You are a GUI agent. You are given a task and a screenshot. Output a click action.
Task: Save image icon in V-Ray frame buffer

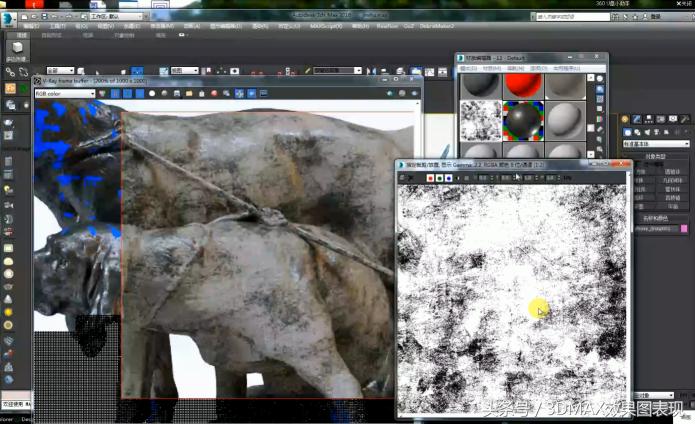tap(177, 93)
